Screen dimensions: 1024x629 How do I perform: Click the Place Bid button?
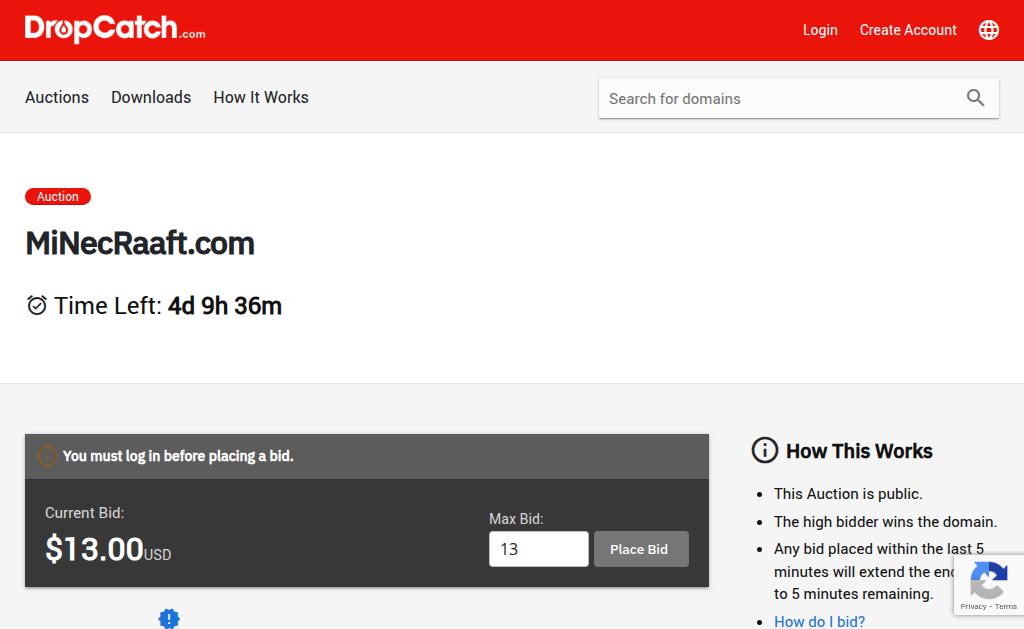click(641, 549)
